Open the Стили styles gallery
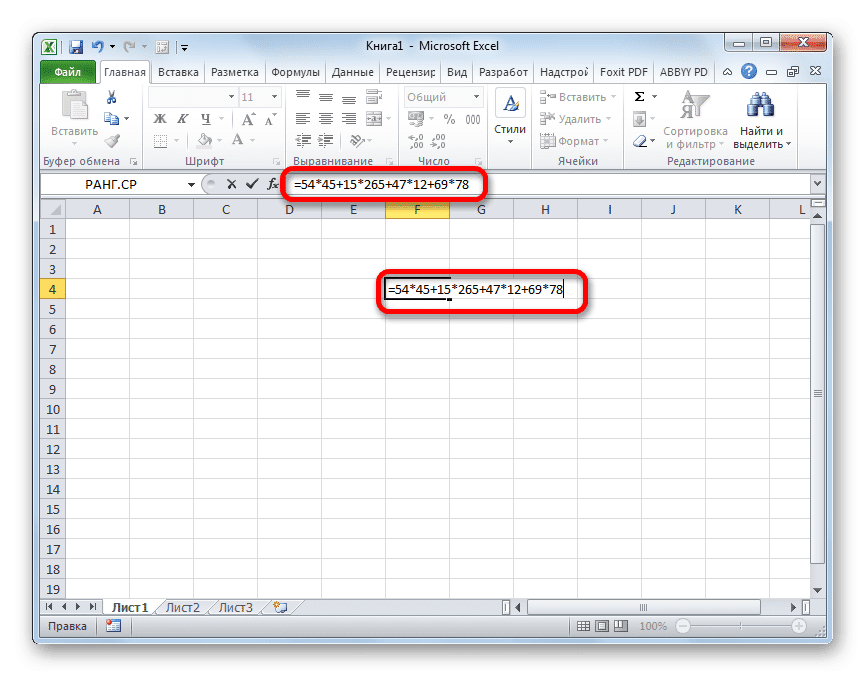This screenshot has height=677, width=866. [510, 118]
